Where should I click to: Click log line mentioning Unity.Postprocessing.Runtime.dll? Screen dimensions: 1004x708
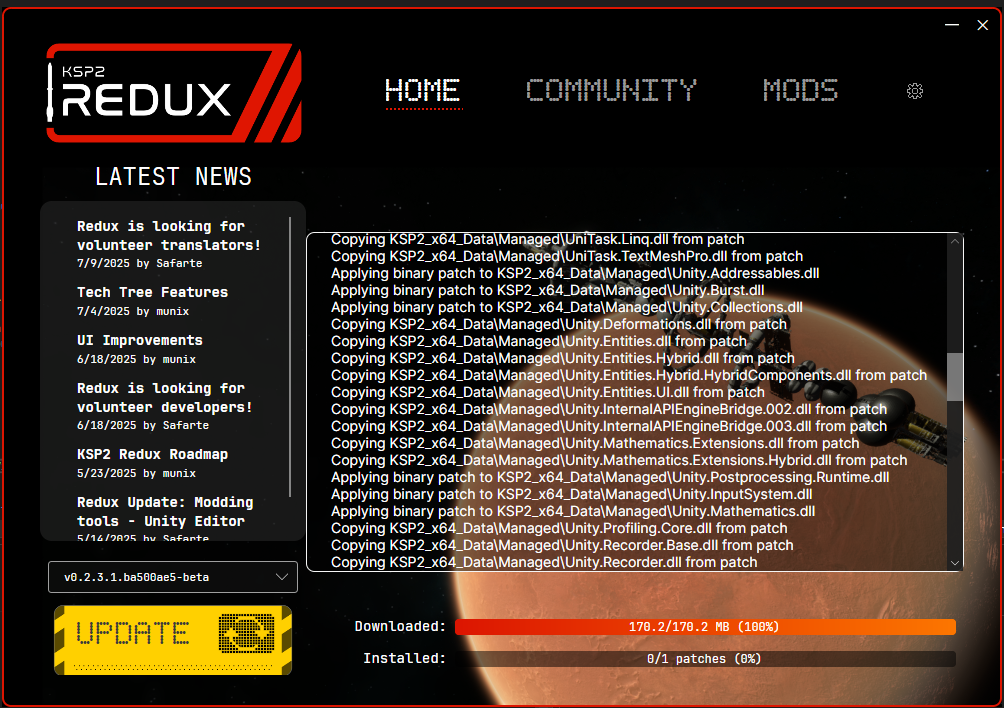pyautogui.click(x=610, y=478)
